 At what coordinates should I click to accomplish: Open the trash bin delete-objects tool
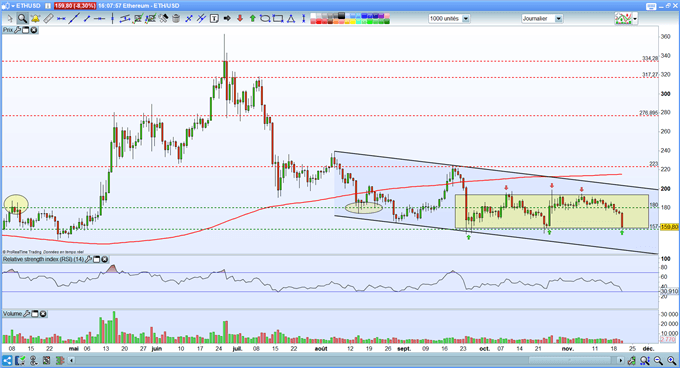[x=176, y=19]
